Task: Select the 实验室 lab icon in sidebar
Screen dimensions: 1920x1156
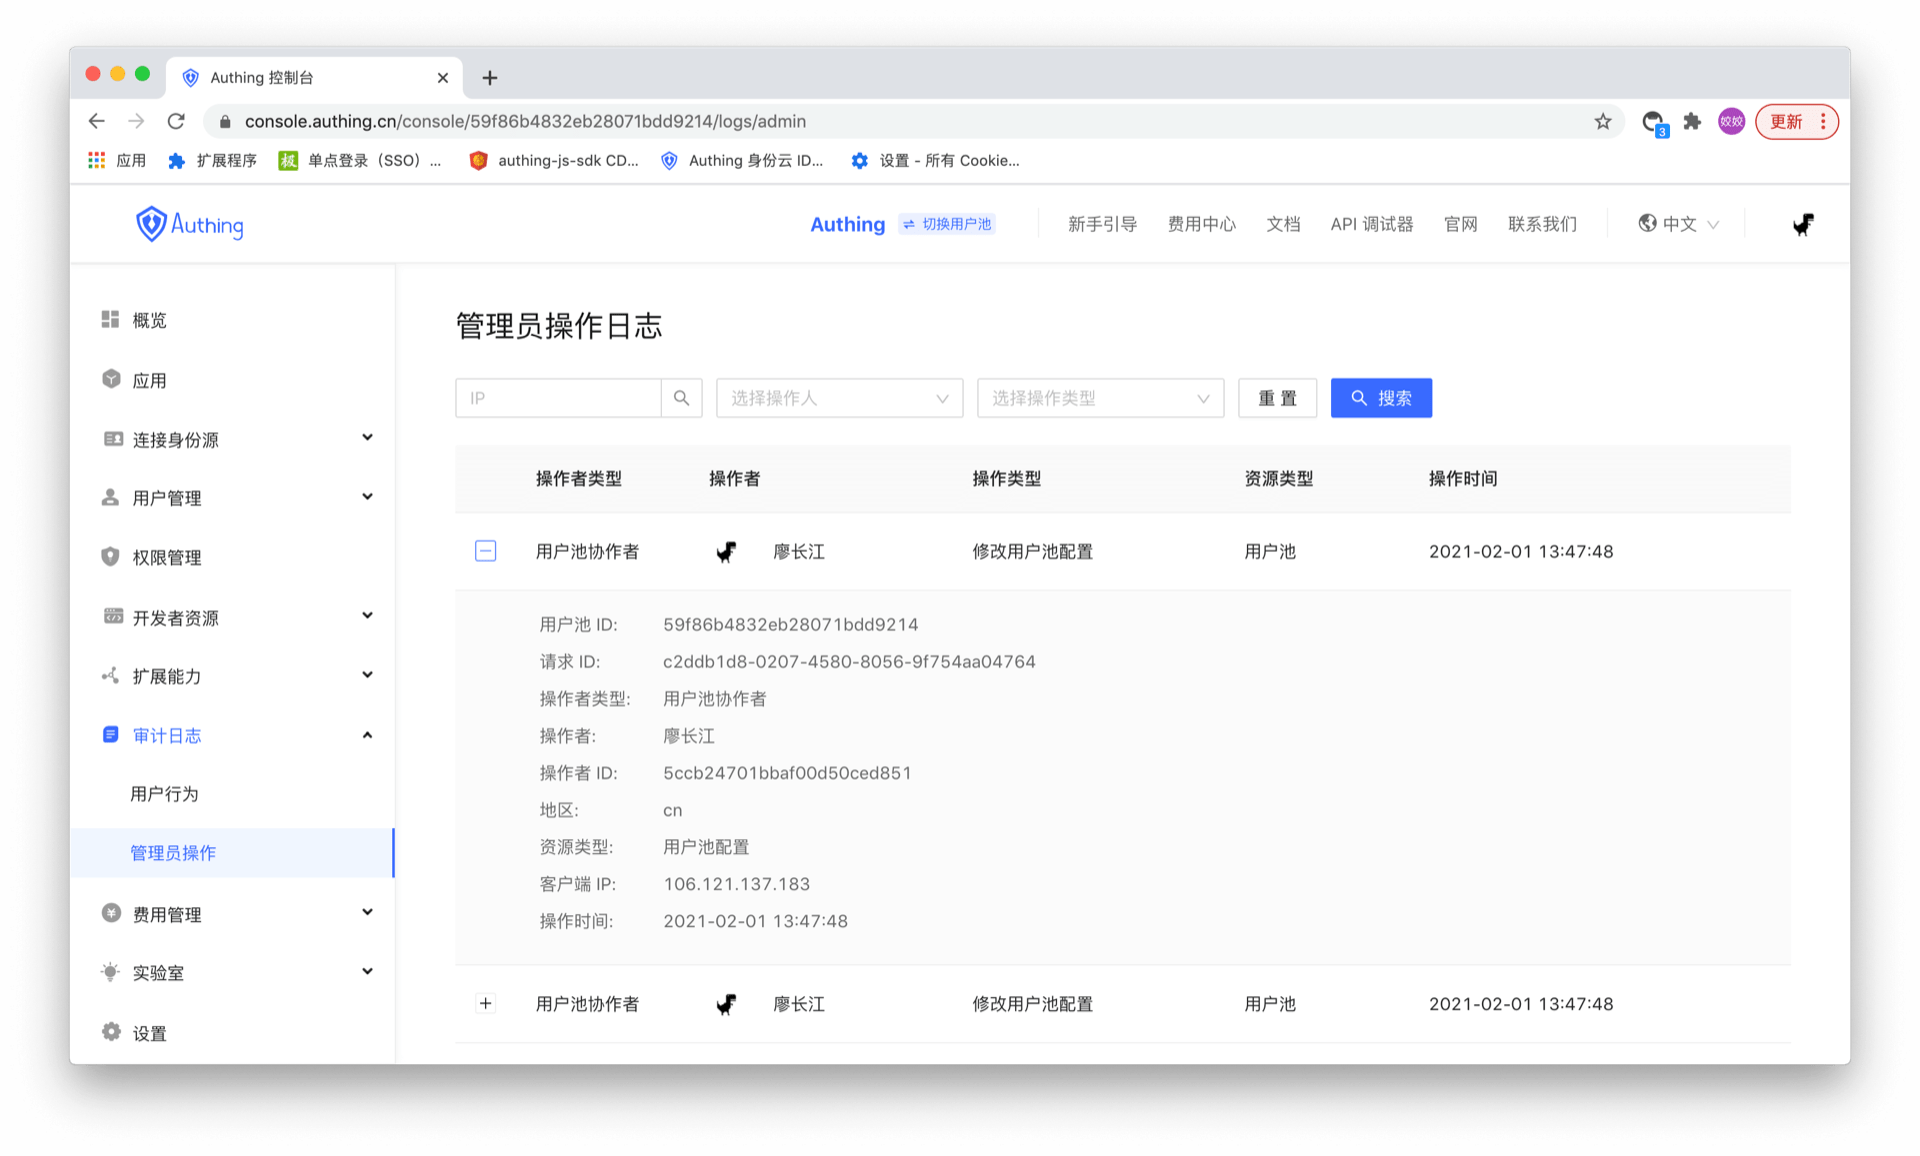Action: [110, 971]
